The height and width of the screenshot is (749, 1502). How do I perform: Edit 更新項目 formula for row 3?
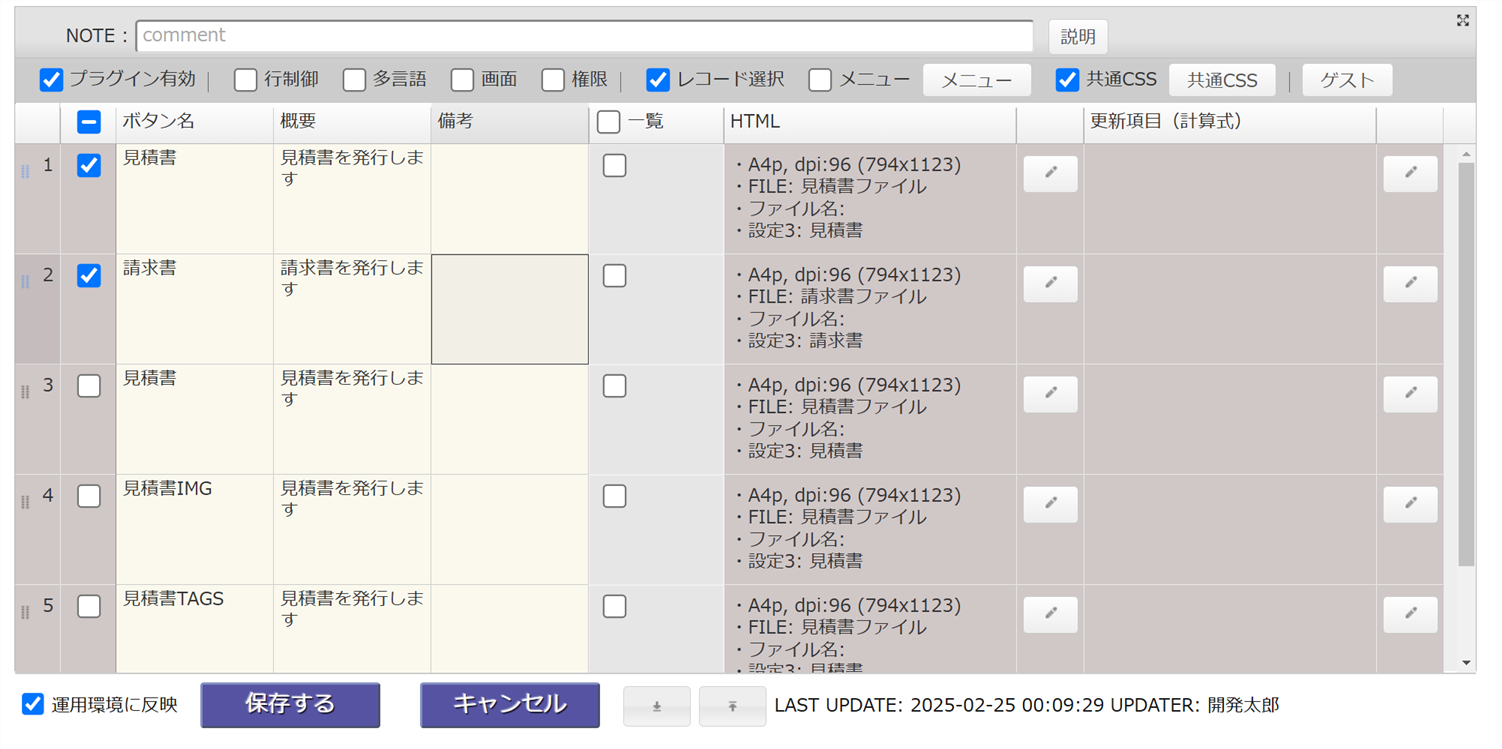coord(1410,394)
